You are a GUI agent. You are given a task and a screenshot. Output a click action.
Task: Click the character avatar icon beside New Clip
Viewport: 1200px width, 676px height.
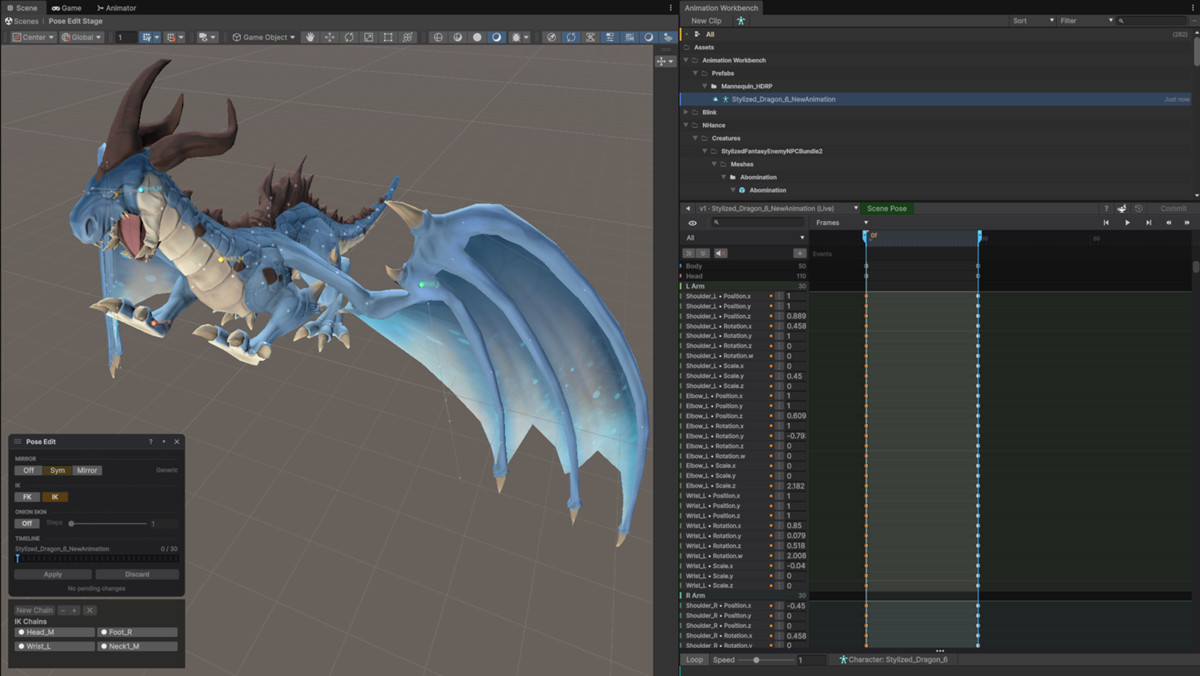741,20
